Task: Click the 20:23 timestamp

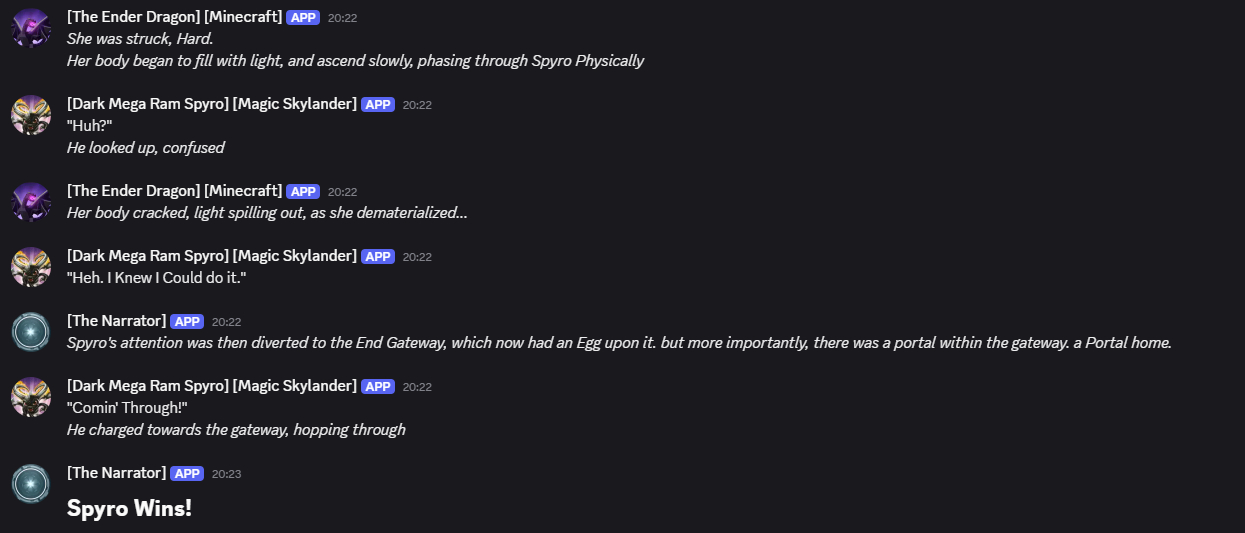Action: click(x=226, y=474)
